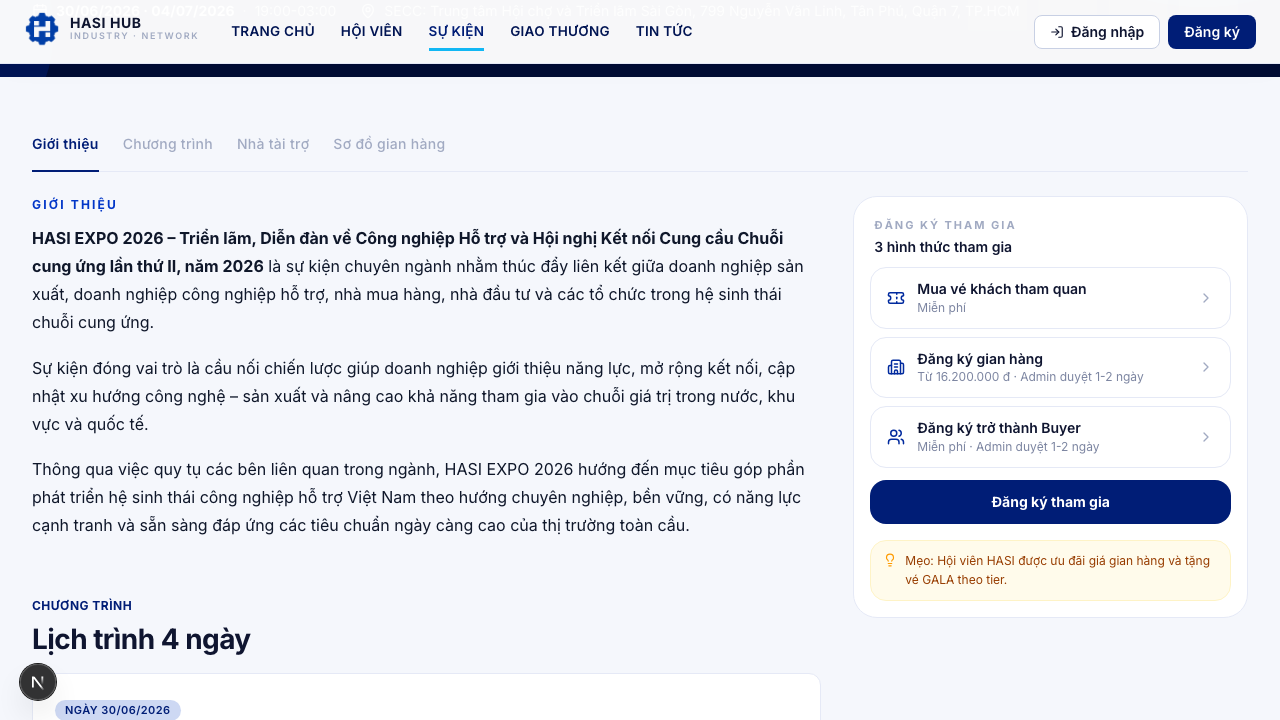Image resolution: width=1280 pixels, height=720 pixels.
Task: Switch to the Nhà tài trợ tab
Action: pos(273,144)
